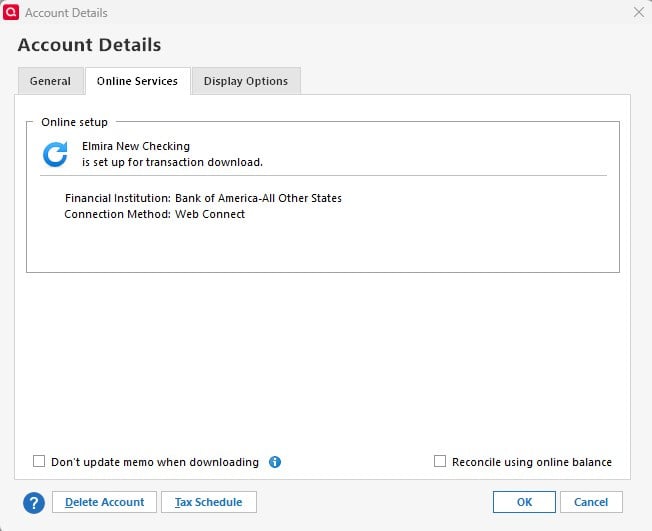This screenshot has height=531, width=652.
Task: Close the Account Details dialog window
Action: pos(639,13)
